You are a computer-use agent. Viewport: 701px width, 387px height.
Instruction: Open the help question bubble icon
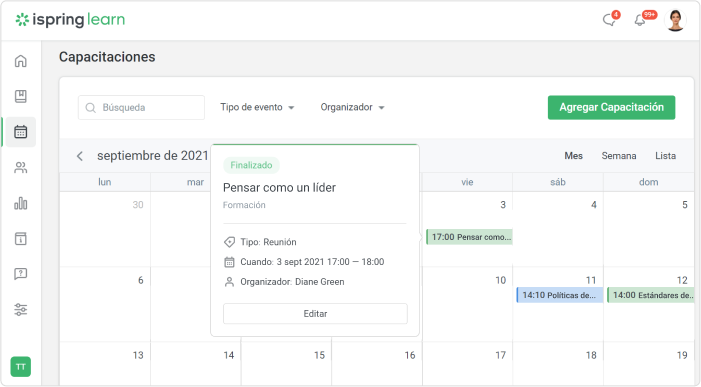coord(21,273)
